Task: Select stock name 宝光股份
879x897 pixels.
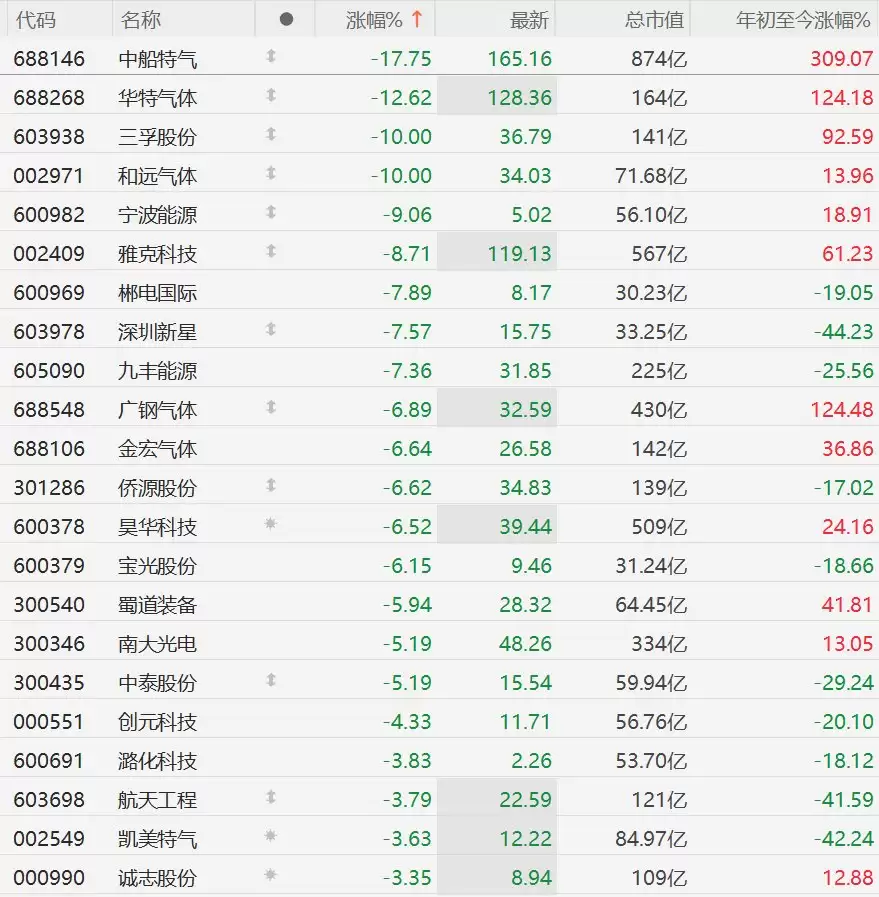Action: click(x=158, y=566)
